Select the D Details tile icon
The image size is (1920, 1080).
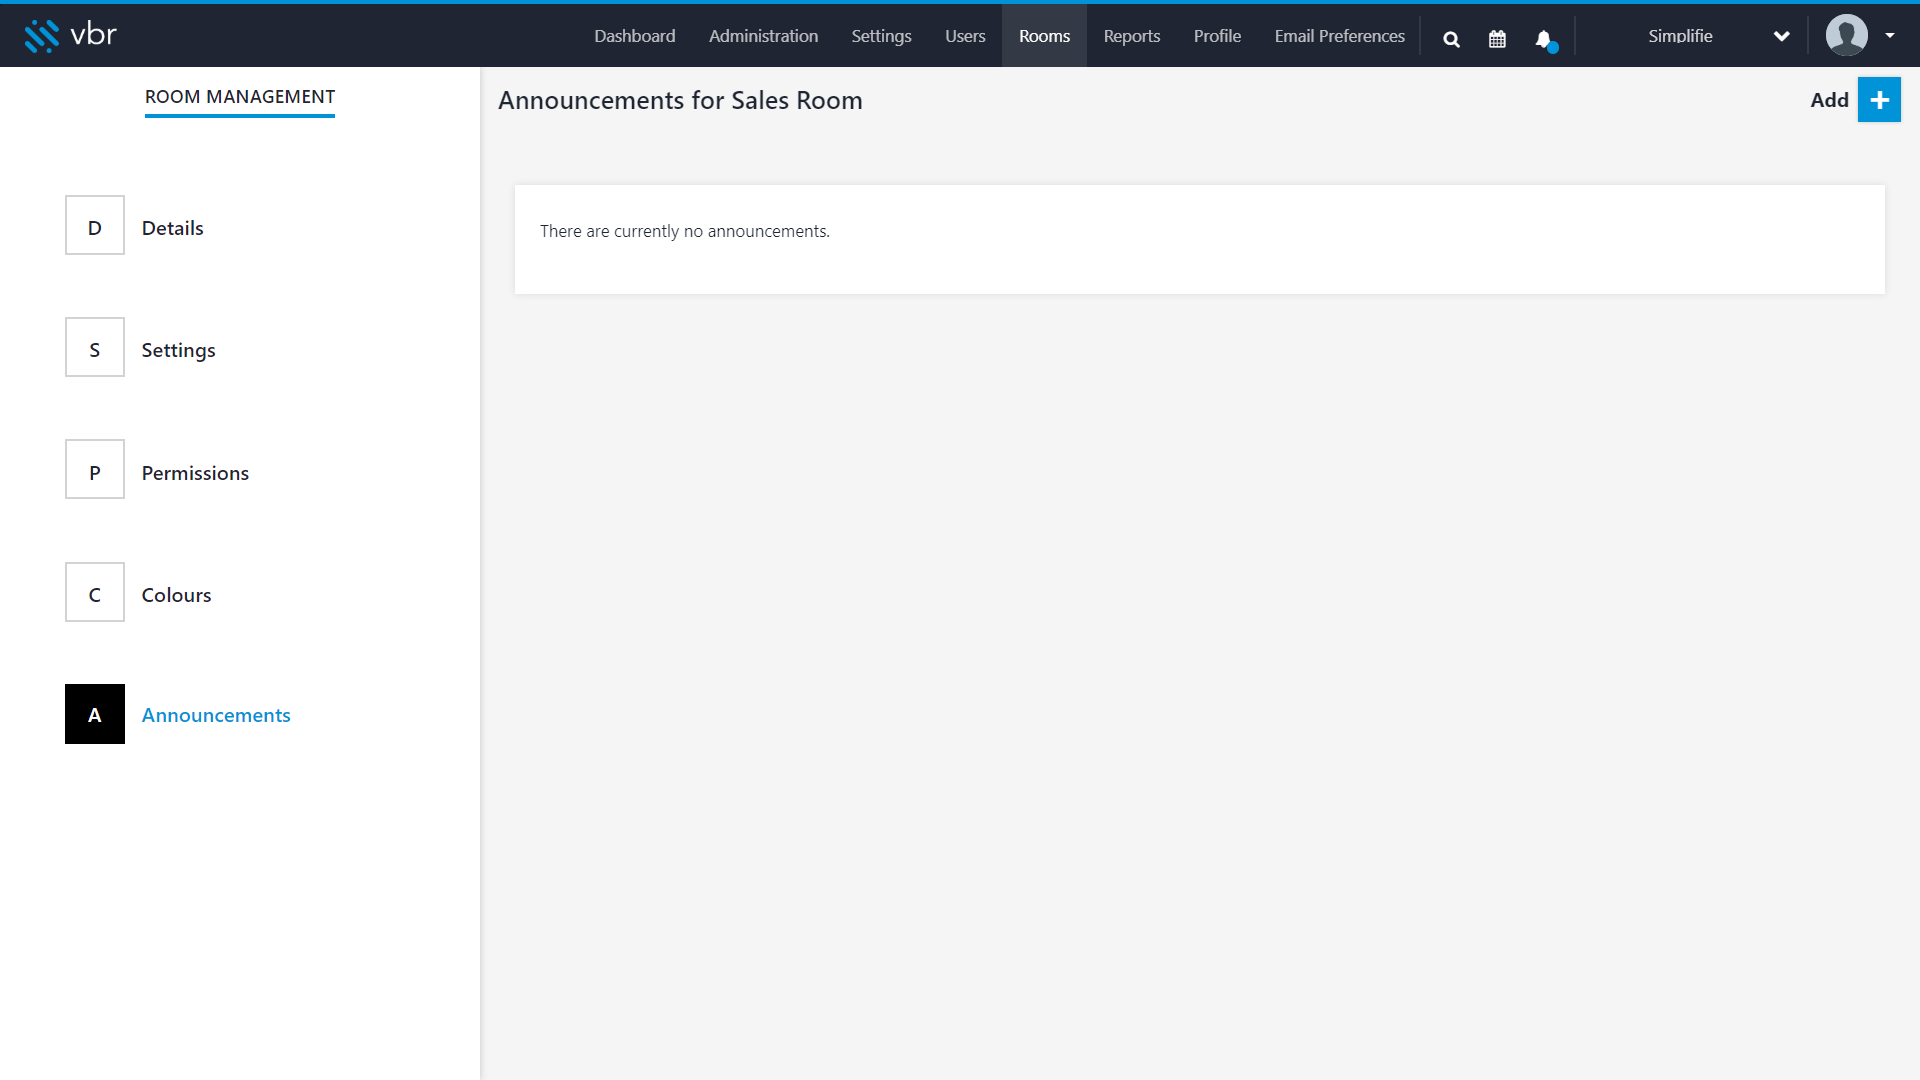click(x=95, y=225)
